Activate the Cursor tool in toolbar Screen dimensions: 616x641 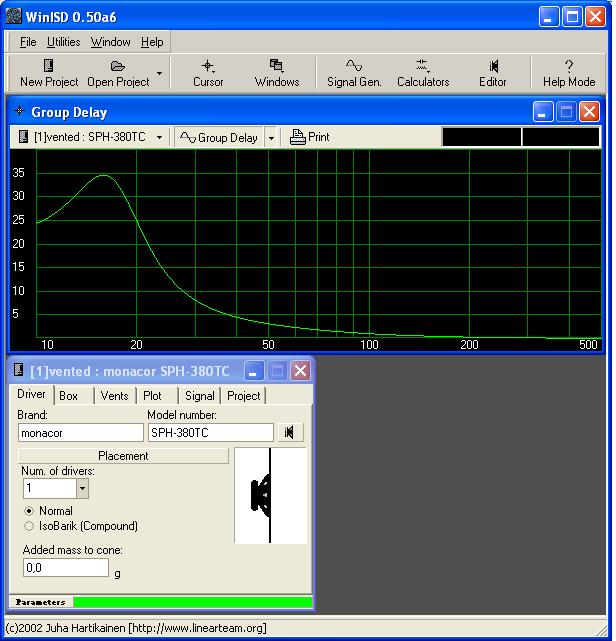click(208, 73)
